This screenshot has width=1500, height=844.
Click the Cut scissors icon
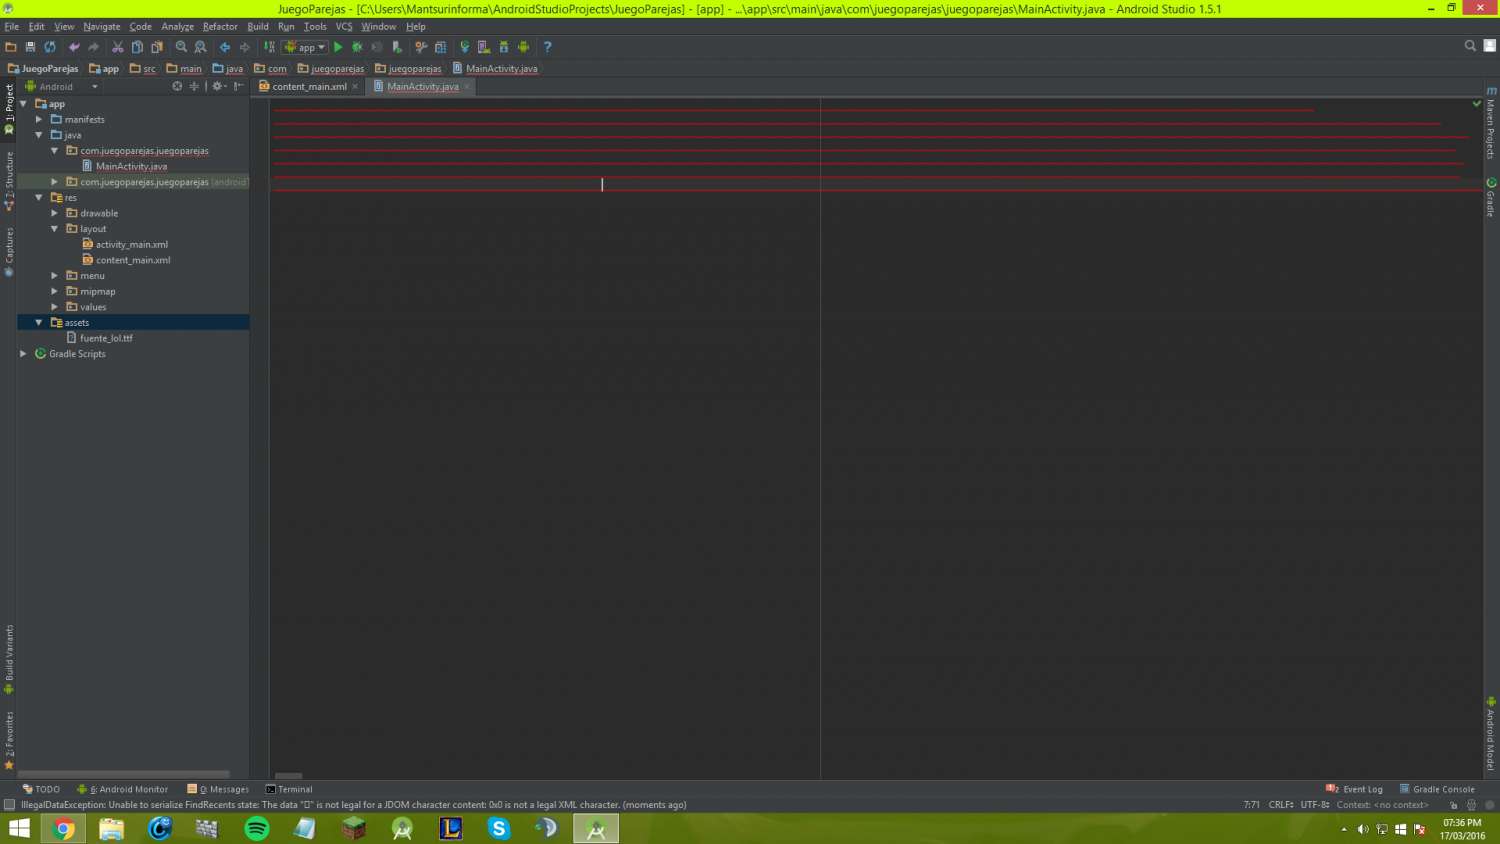click(118, 47)
